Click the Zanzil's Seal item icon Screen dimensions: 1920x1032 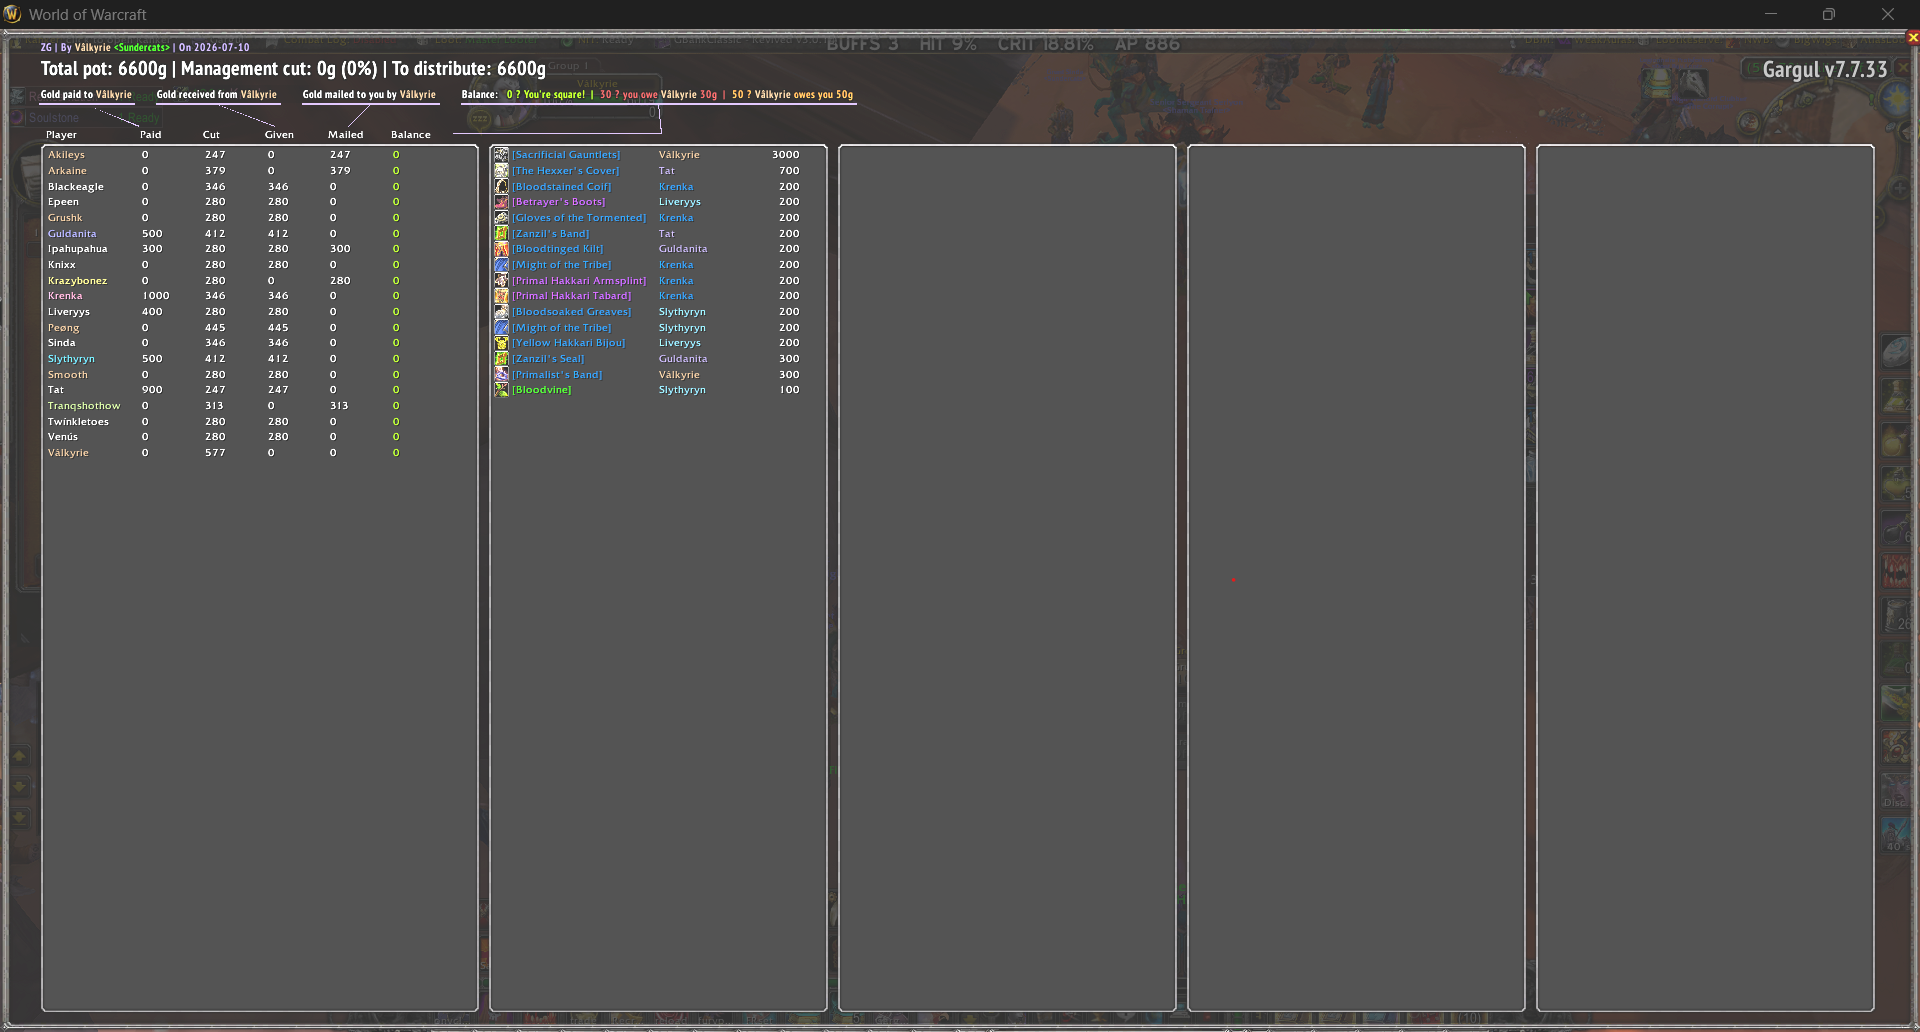502,359
